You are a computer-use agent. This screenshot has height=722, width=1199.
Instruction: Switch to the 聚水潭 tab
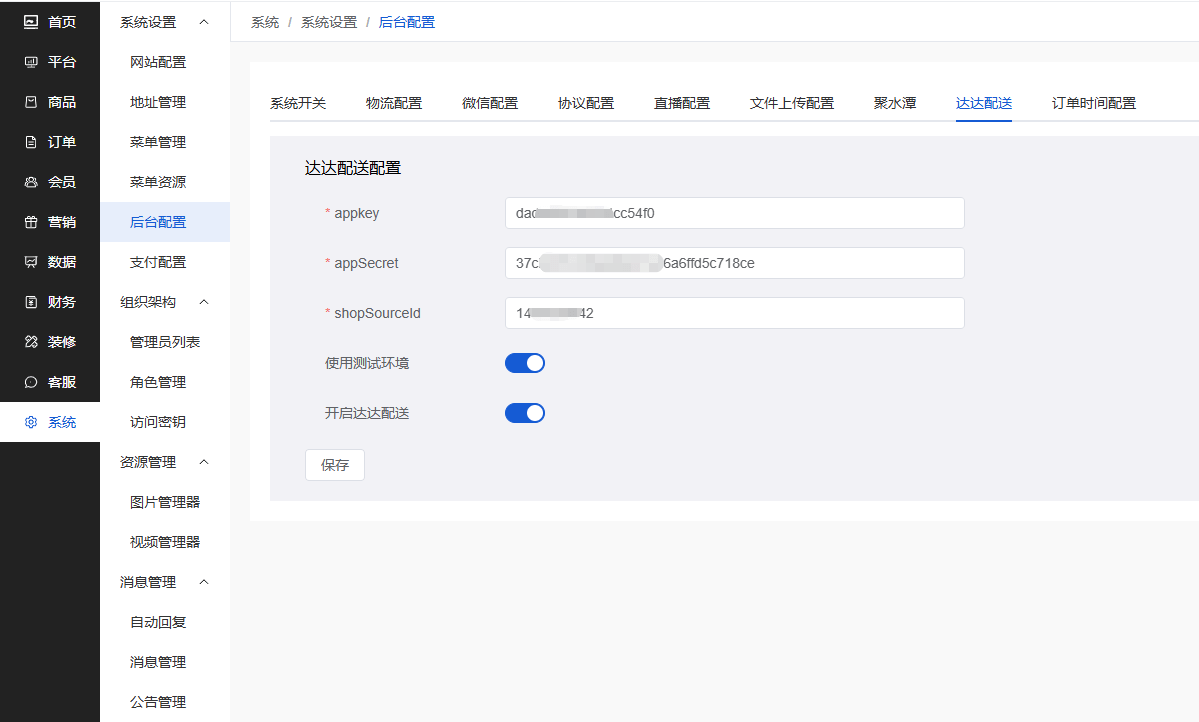895,103
